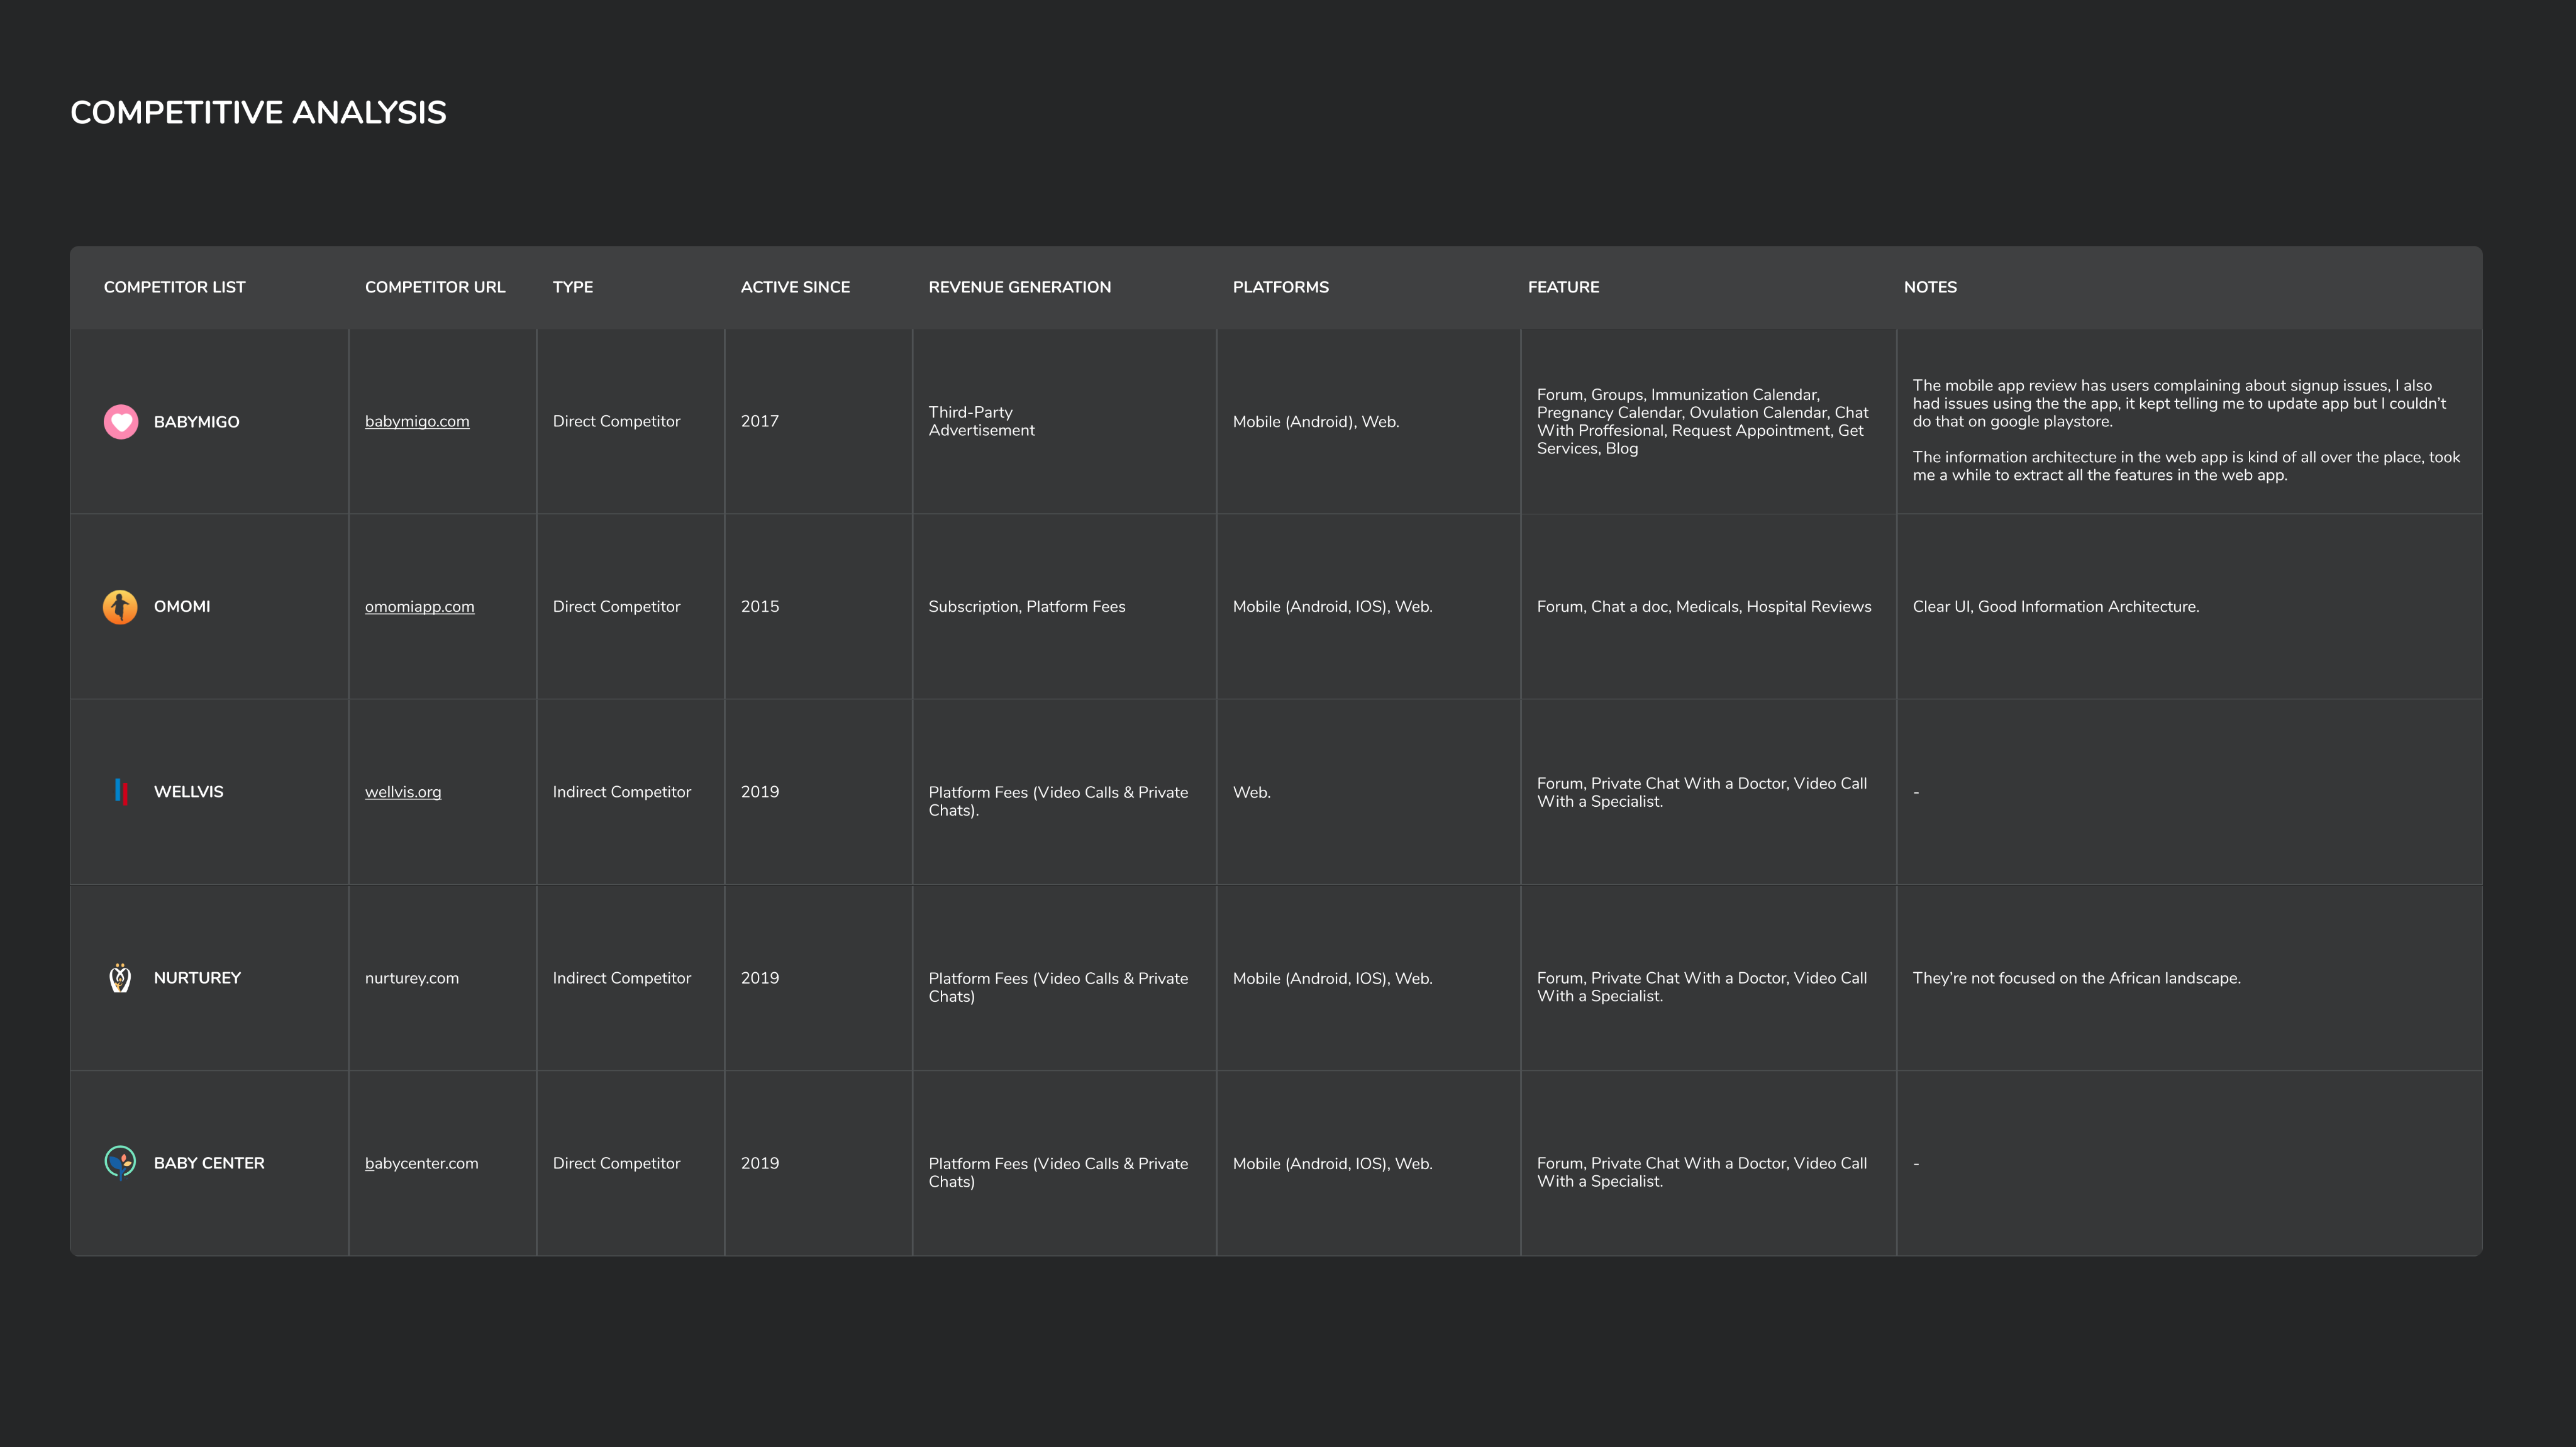The width and height of the screenshot is (2576, 1447).
Task: Click the Notes column header
Action: (1929, 287)
